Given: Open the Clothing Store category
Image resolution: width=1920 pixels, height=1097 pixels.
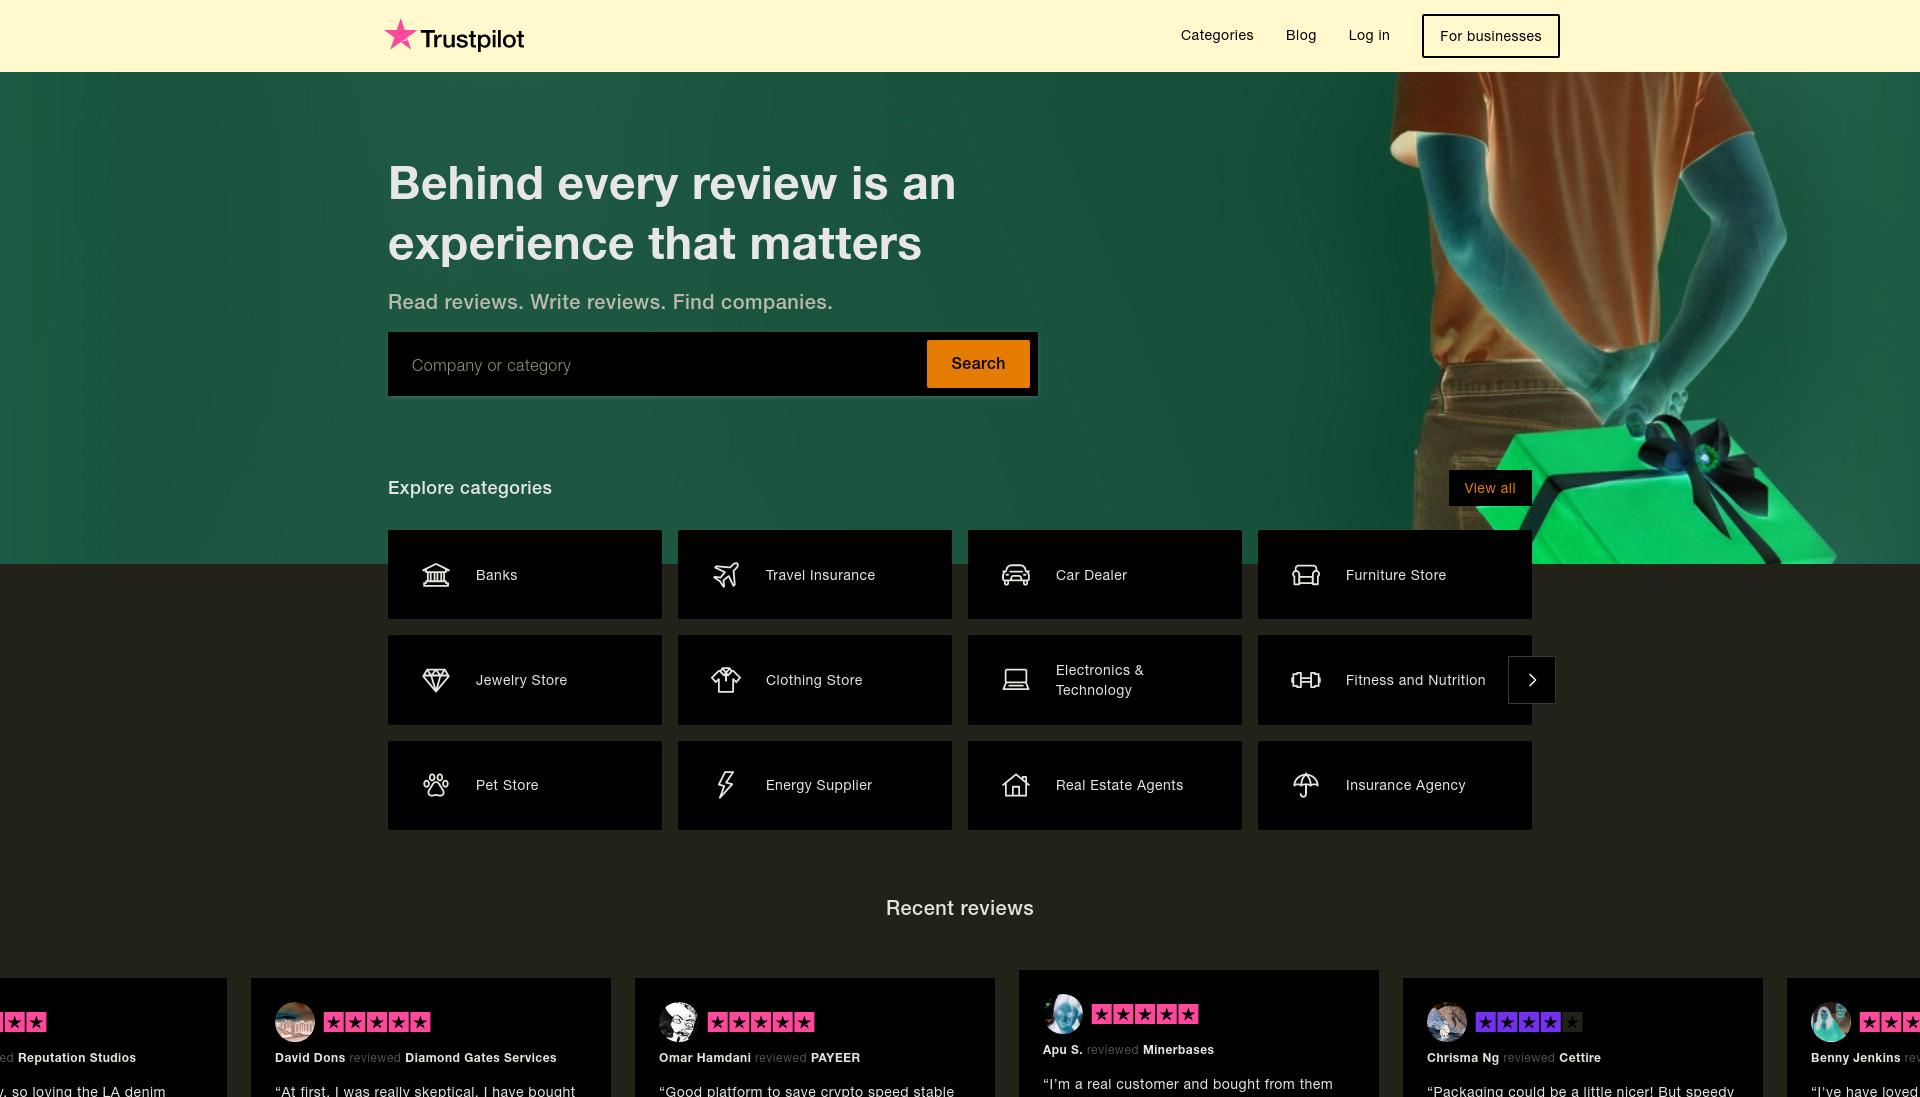Looking at the screenshot, I should 815,680.
